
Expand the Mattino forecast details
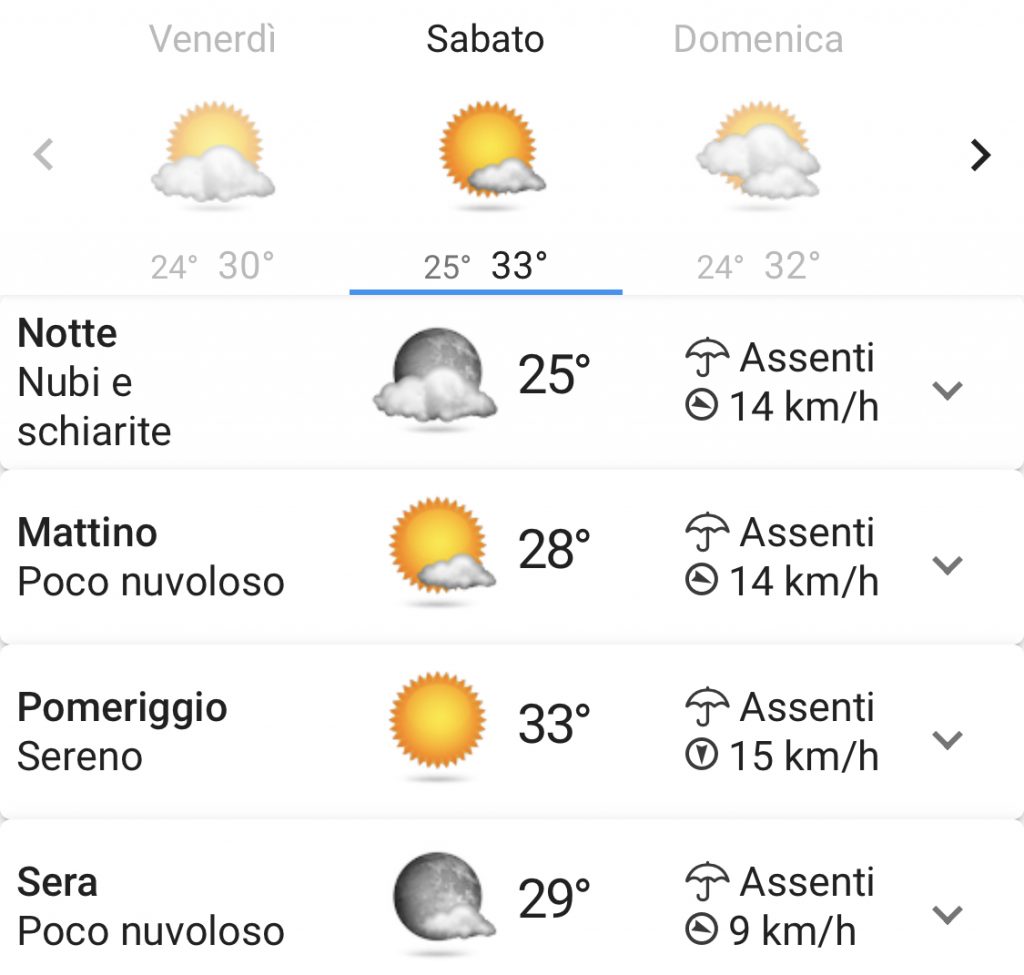click(947, 565)
